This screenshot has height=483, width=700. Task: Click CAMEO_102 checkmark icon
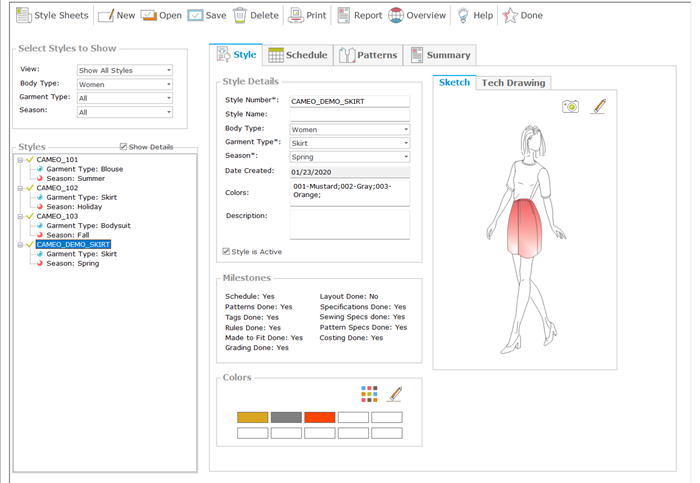pyautogui.click(x=30, y=188)
